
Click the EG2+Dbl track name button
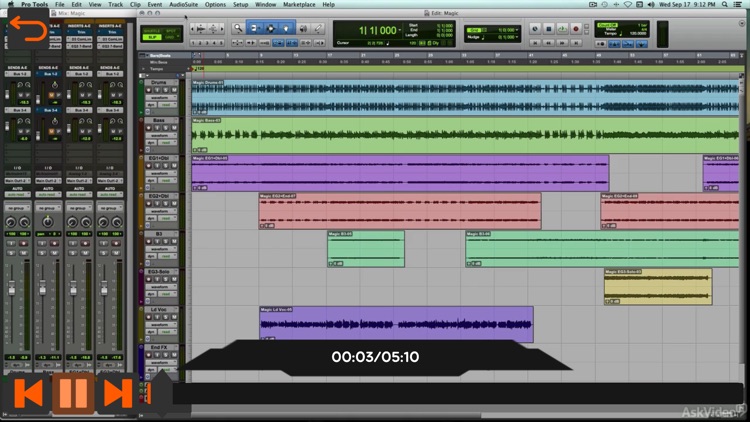click(159, 196)
